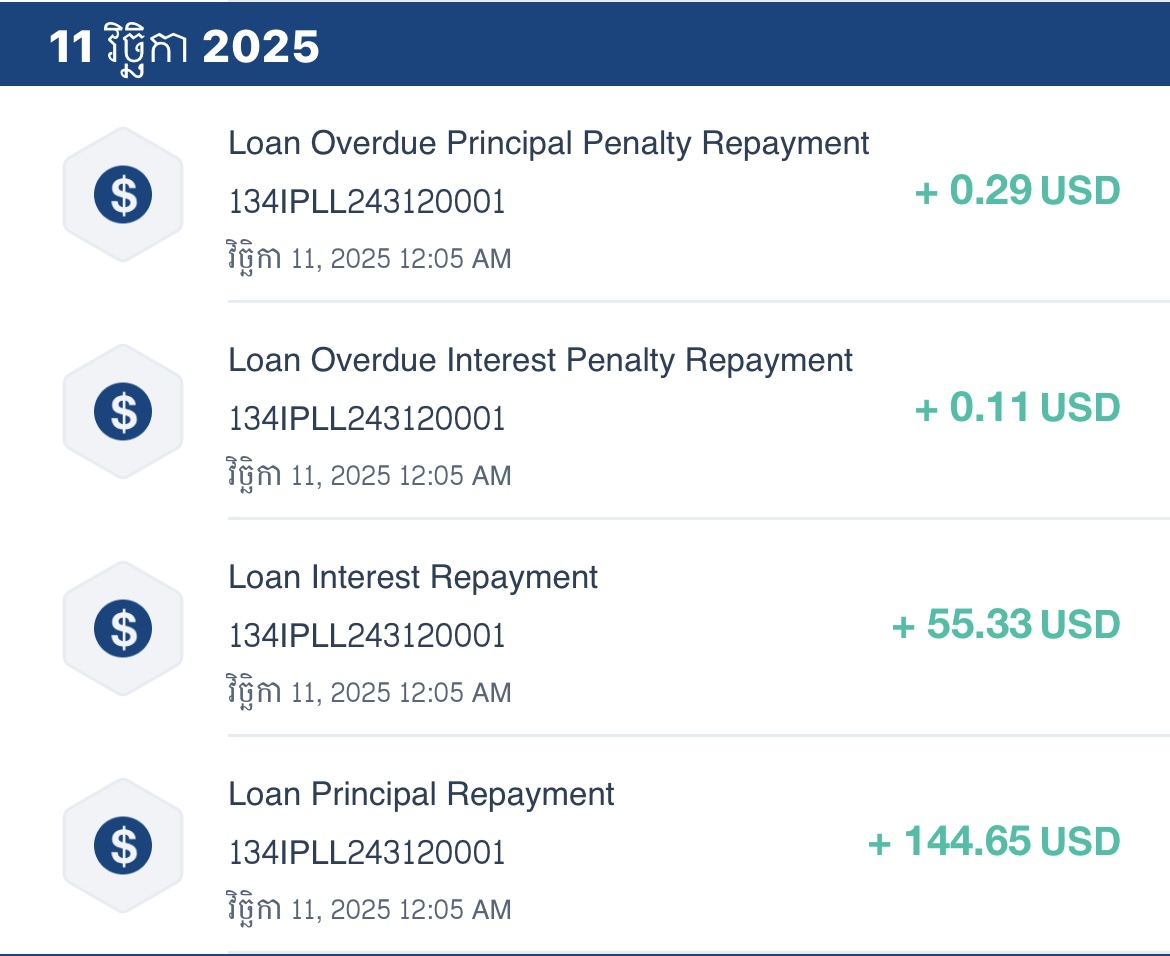Select the + 55.33 USD amount

coord(1006,625)
